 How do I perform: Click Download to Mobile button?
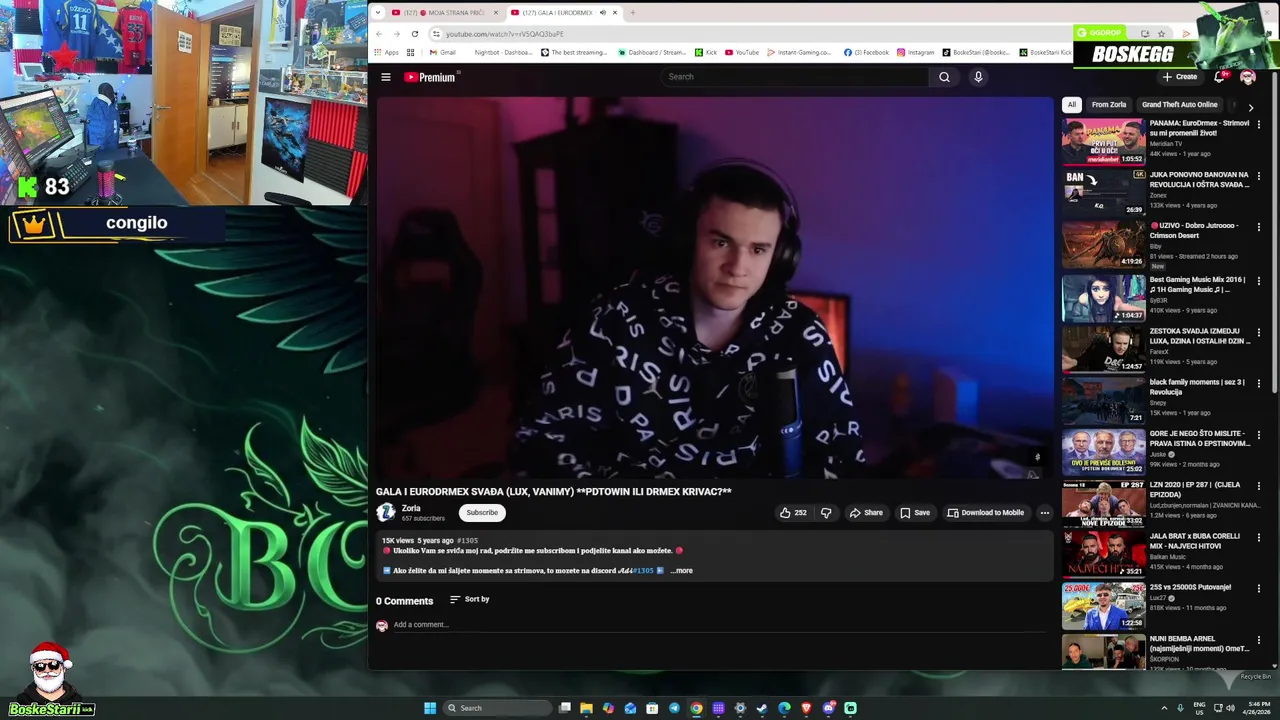[986, 513]
